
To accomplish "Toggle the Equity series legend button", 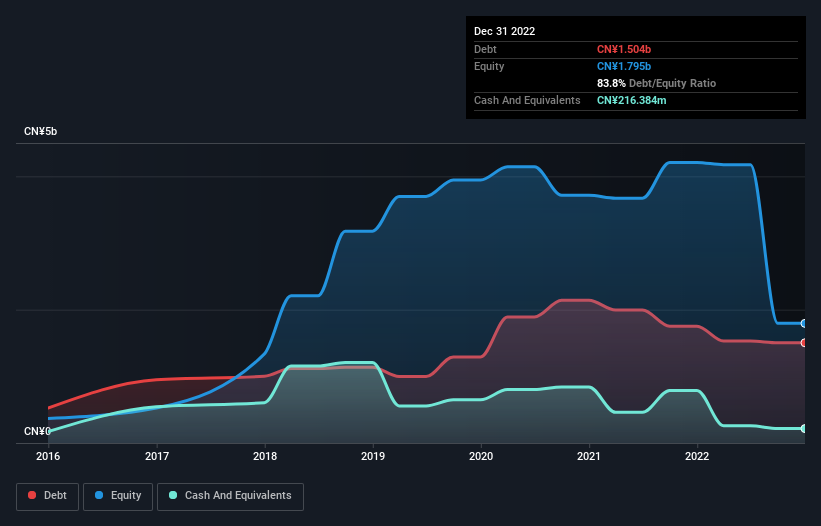I will [x=118, y=496].
